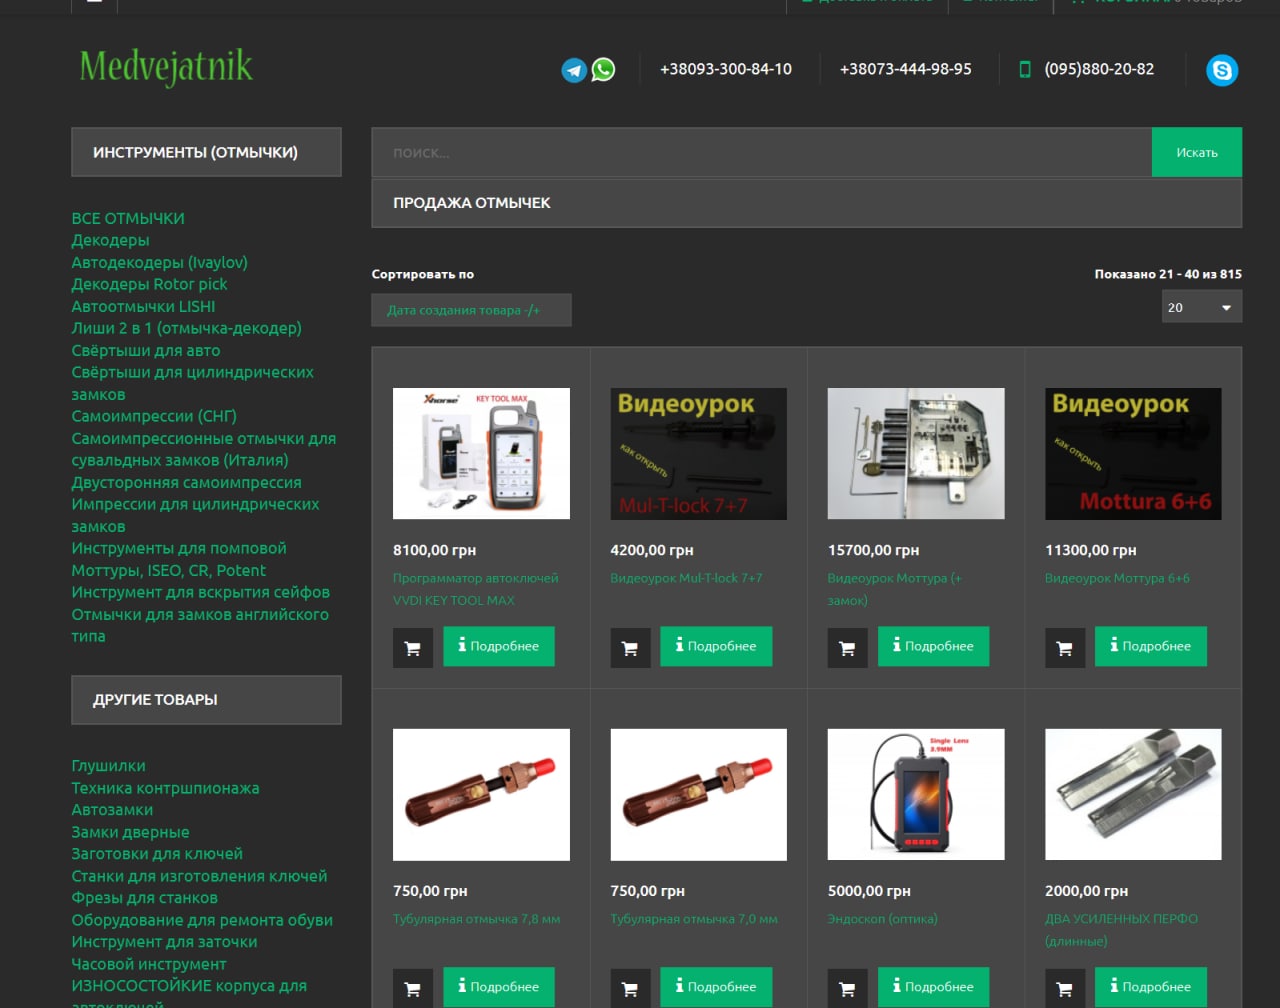Open Лиши 2 в 1 (отмычка-декодер)
Viewport: 1280px width, 1008px height.
tap(186, 328)
